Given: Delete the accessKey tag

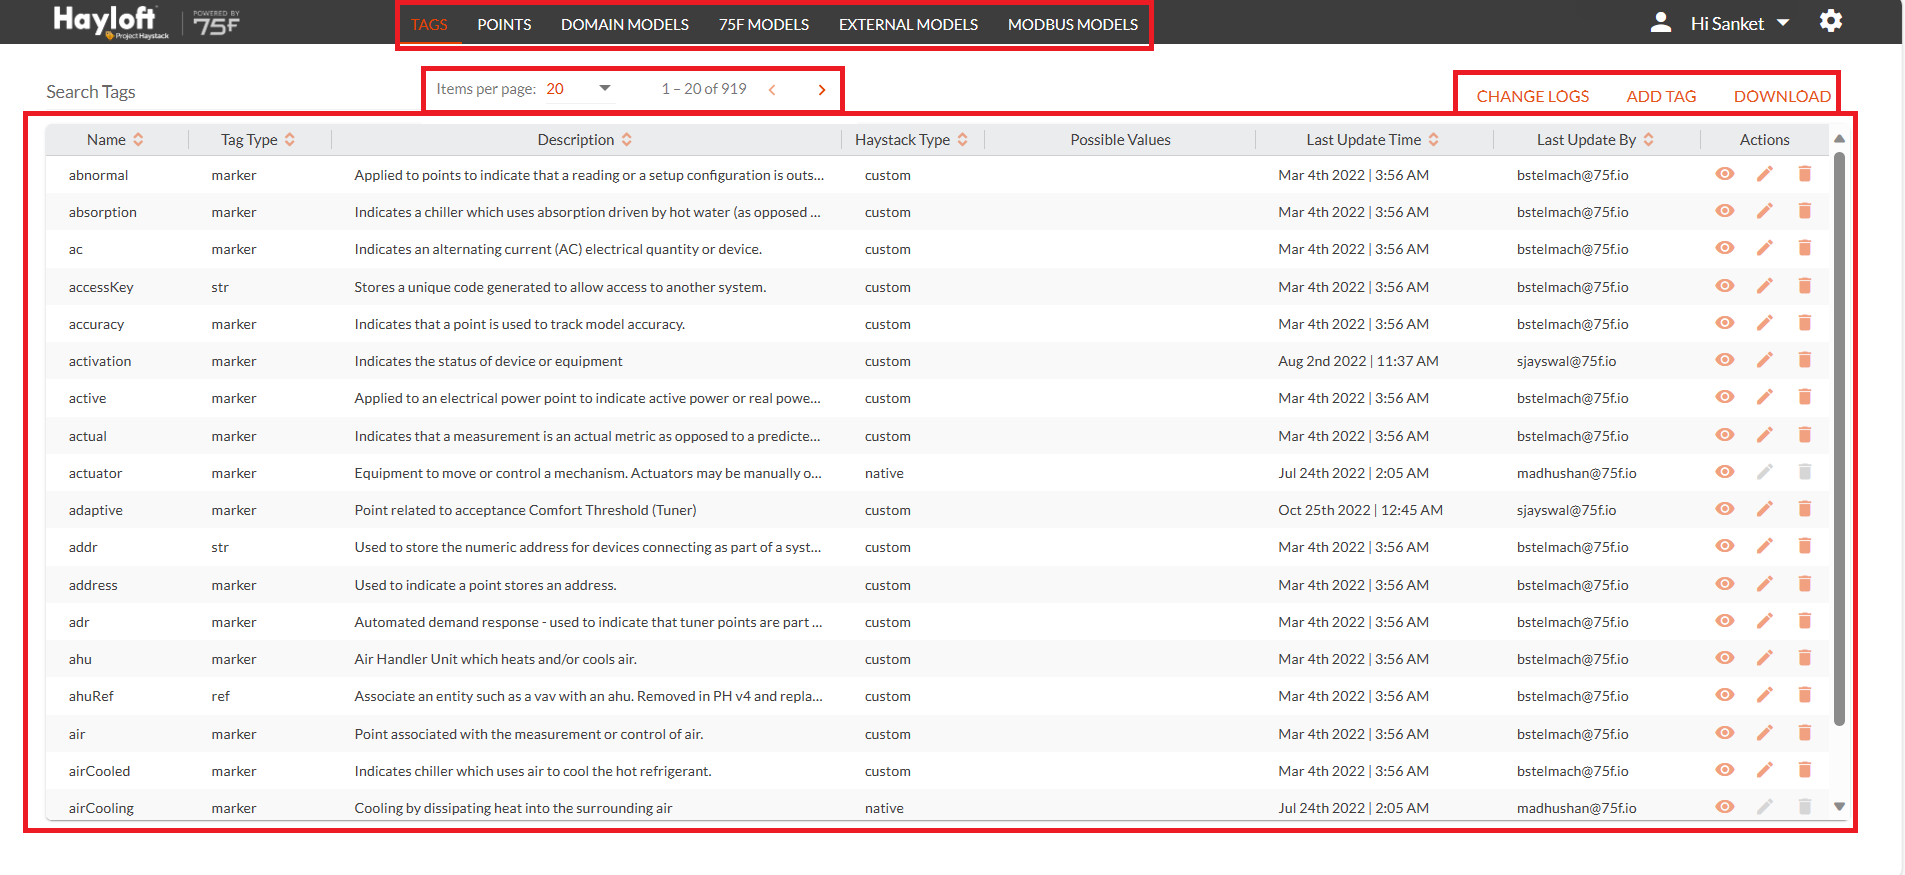Looking at the screenshot, I should pos(1804,286).
